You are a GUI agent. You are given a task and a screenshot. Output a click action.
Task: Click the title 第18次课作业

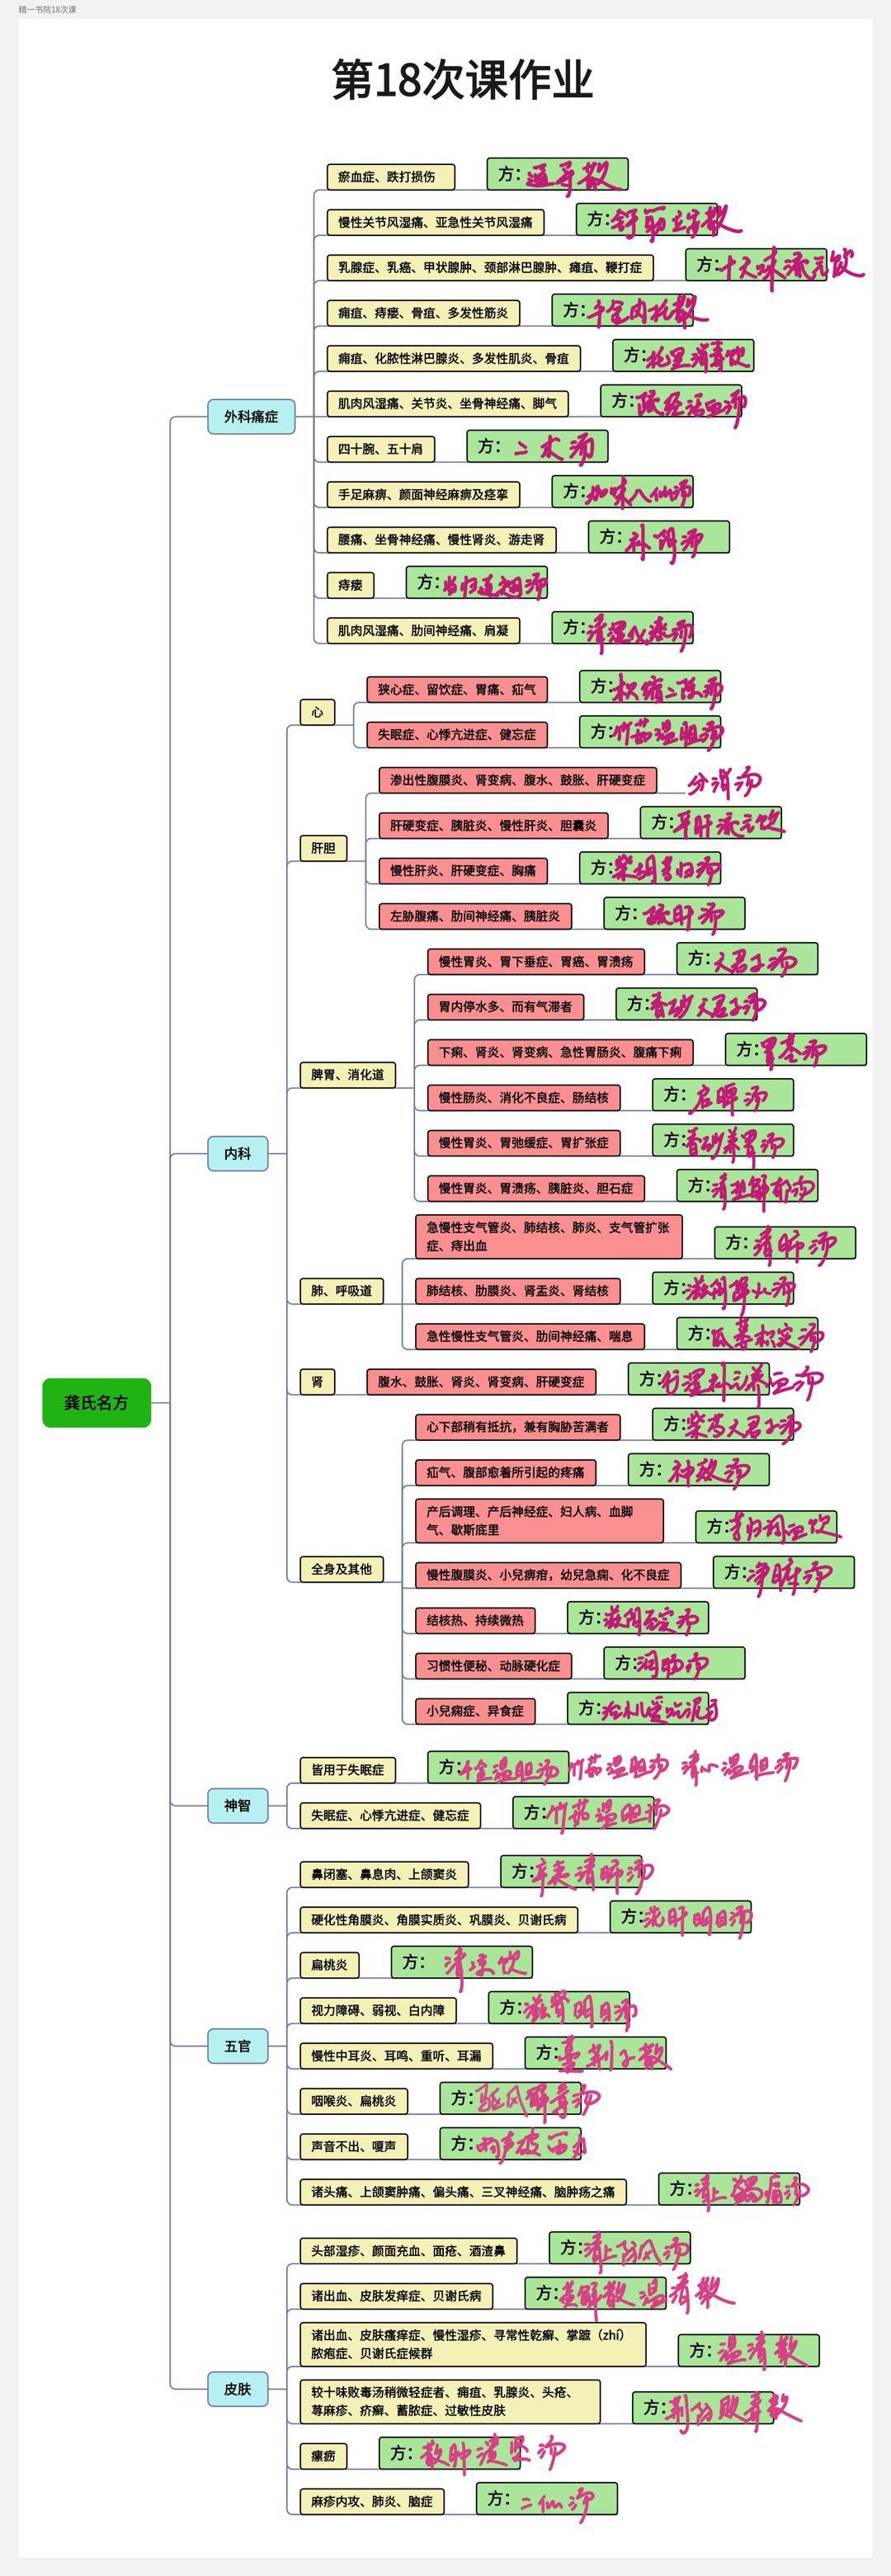[462, 79]
